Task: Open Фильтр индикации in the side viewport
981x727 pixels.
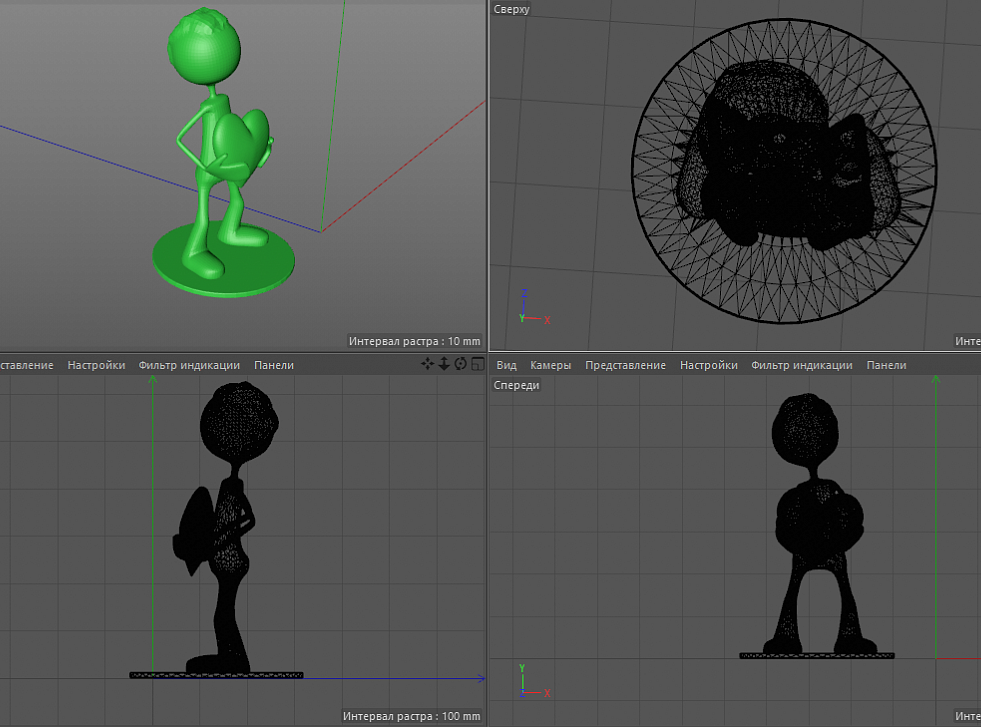Action: (x=189, y=366)
